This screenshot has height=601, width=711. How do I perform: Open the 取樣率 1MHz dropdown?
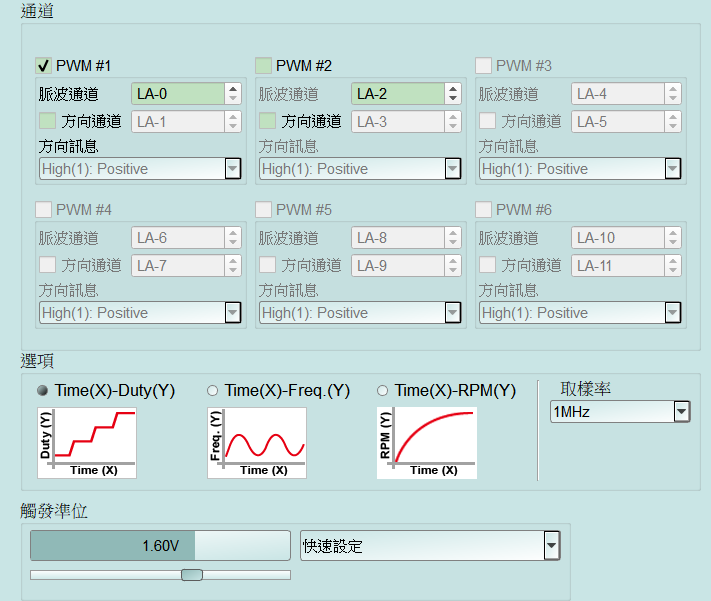(x=620, y=412)
